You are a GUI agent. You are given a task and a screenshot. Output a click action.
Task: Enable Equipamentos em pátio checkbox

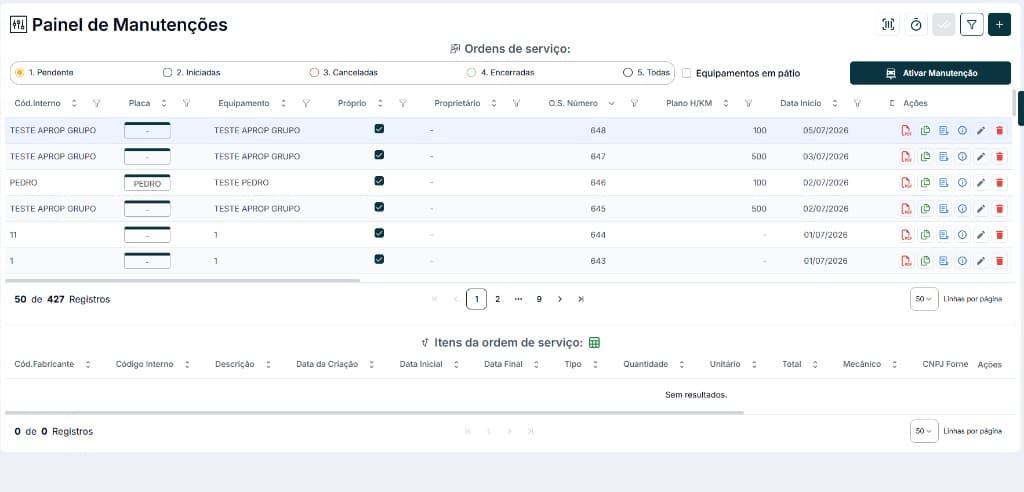pyautogui.click(x=686, y=73)
